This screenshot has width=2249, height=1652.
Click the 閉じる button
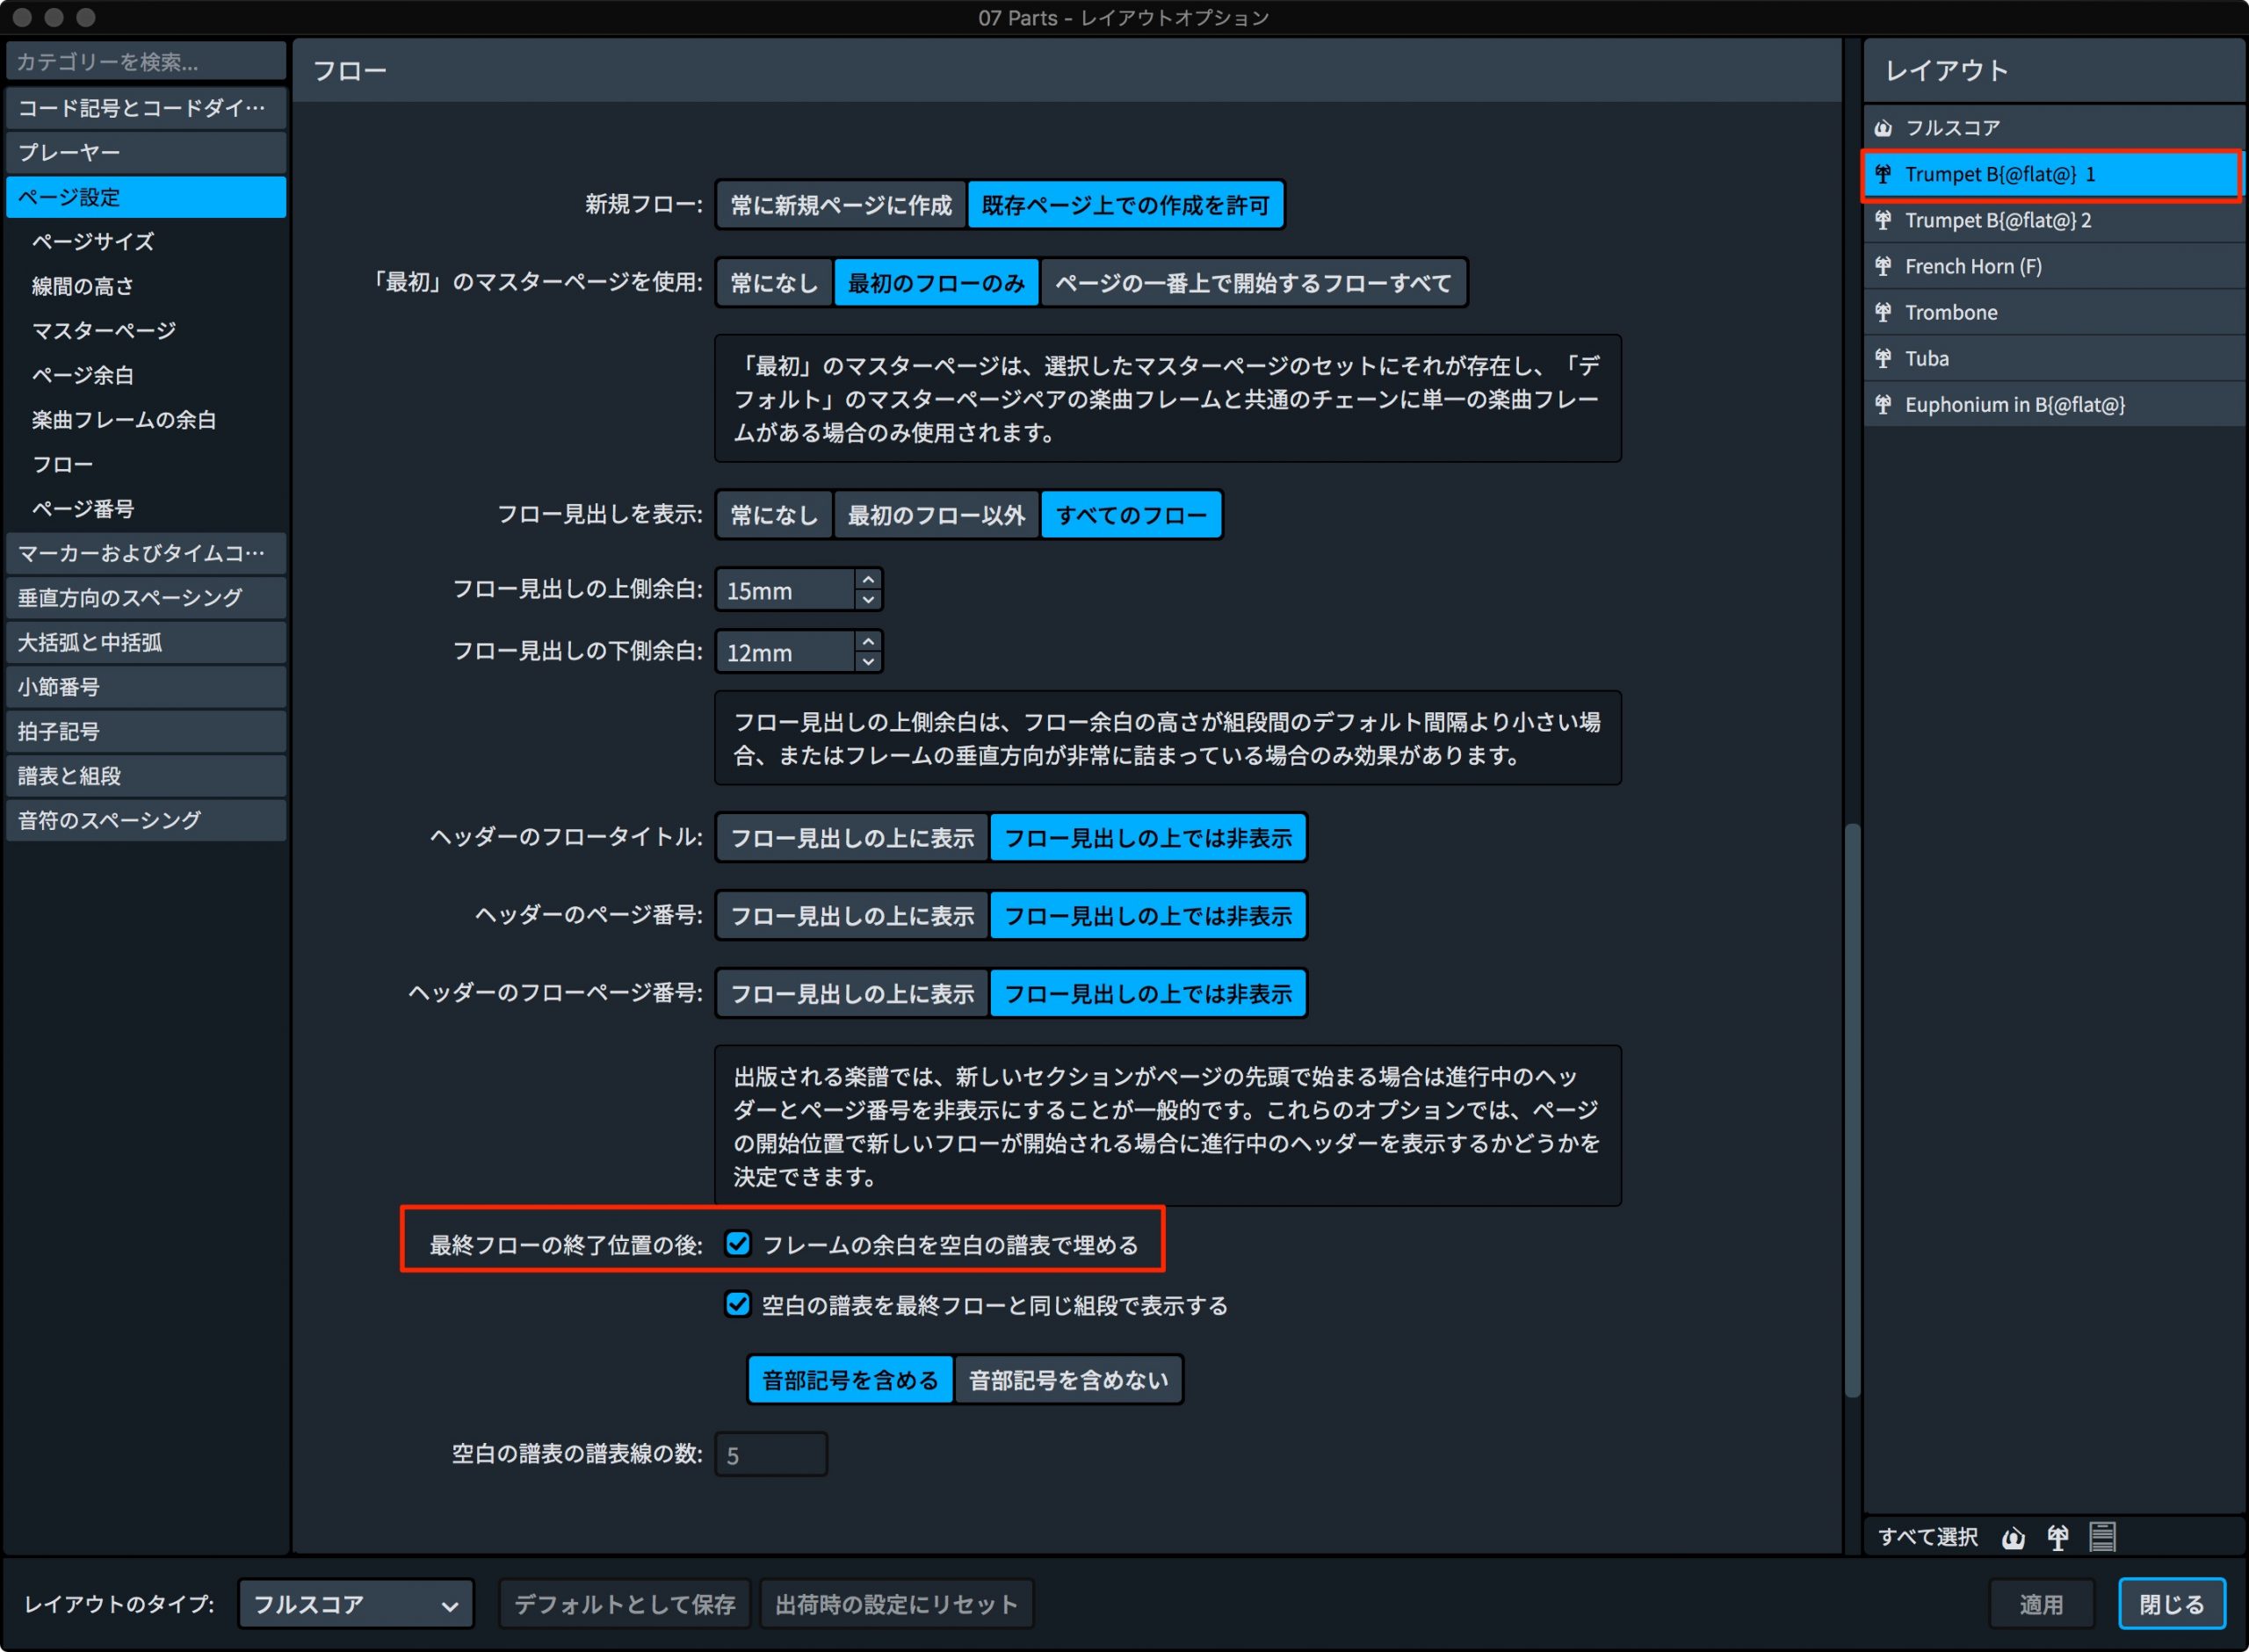(2172, 1604)
